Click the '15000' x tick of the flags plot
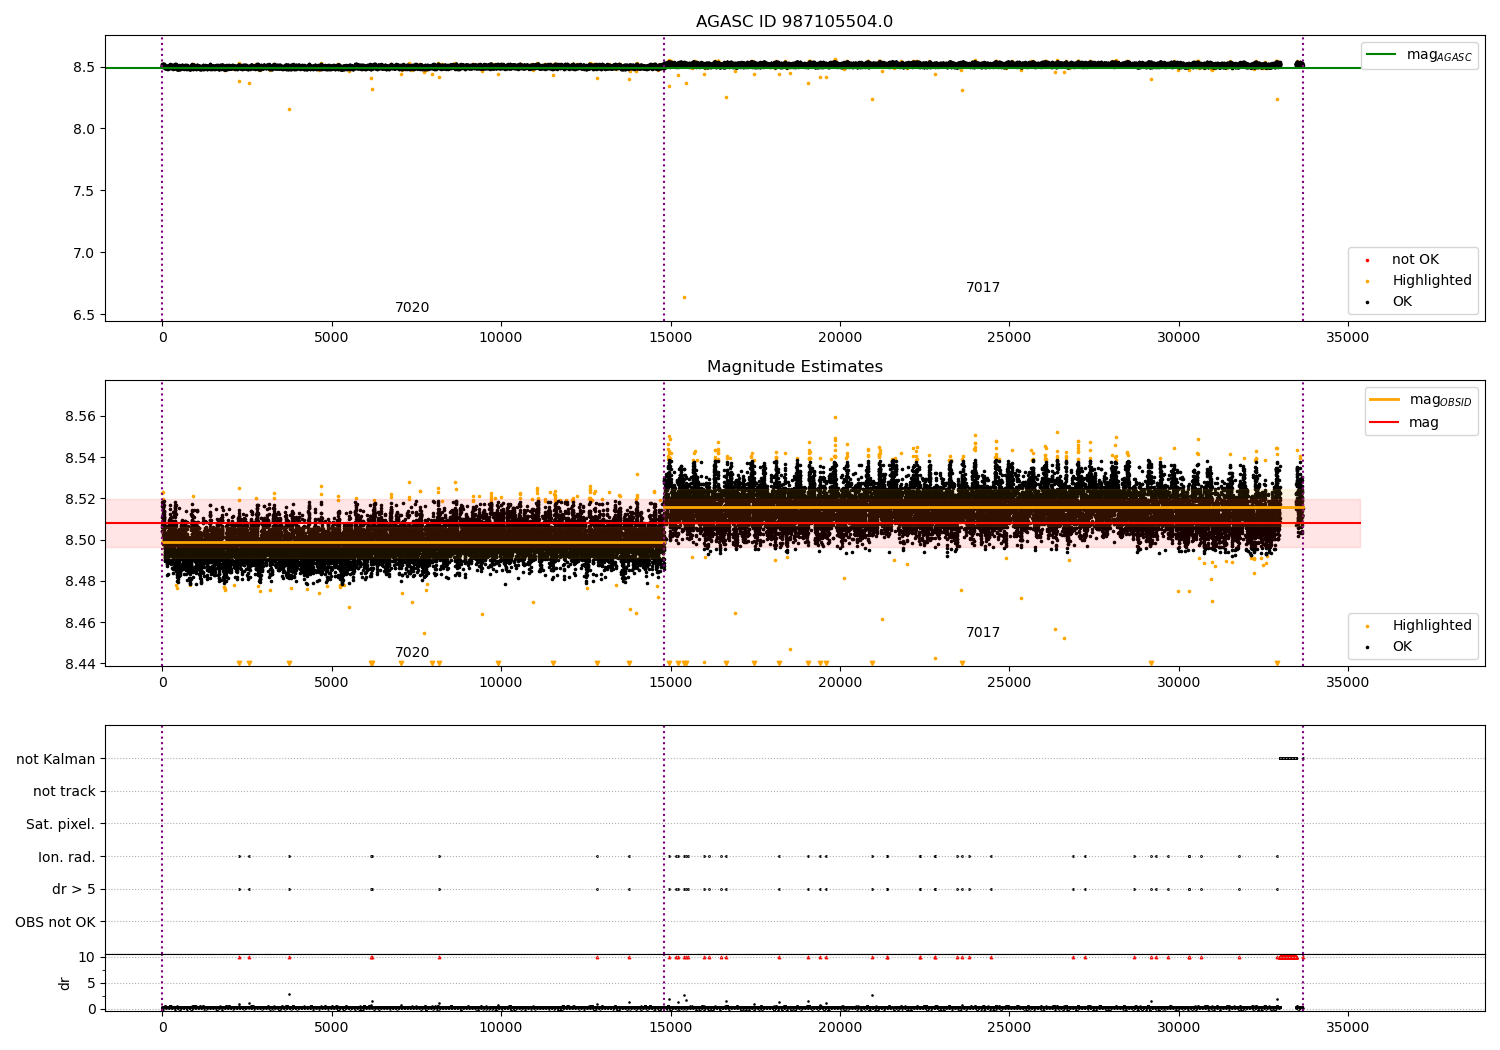This screenshot has height=1050, width=1500. (670, 1028)
